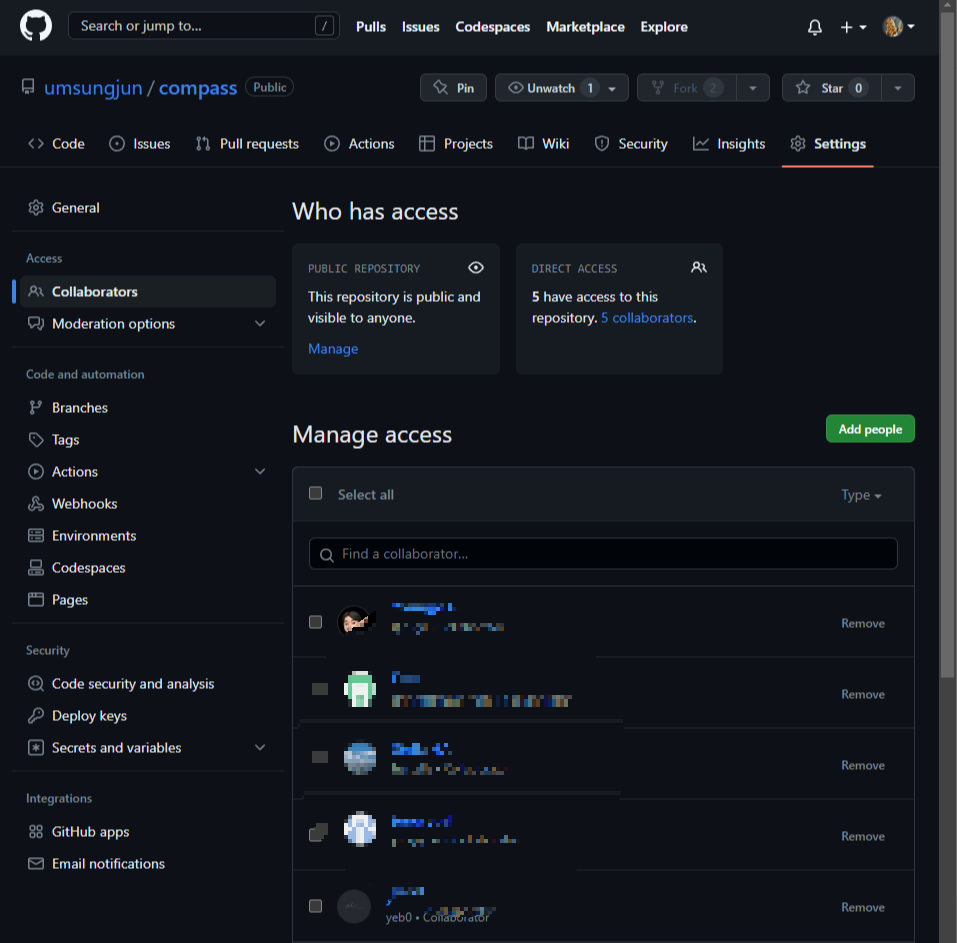
Task: Pin this repository
Action: point(453,88)
